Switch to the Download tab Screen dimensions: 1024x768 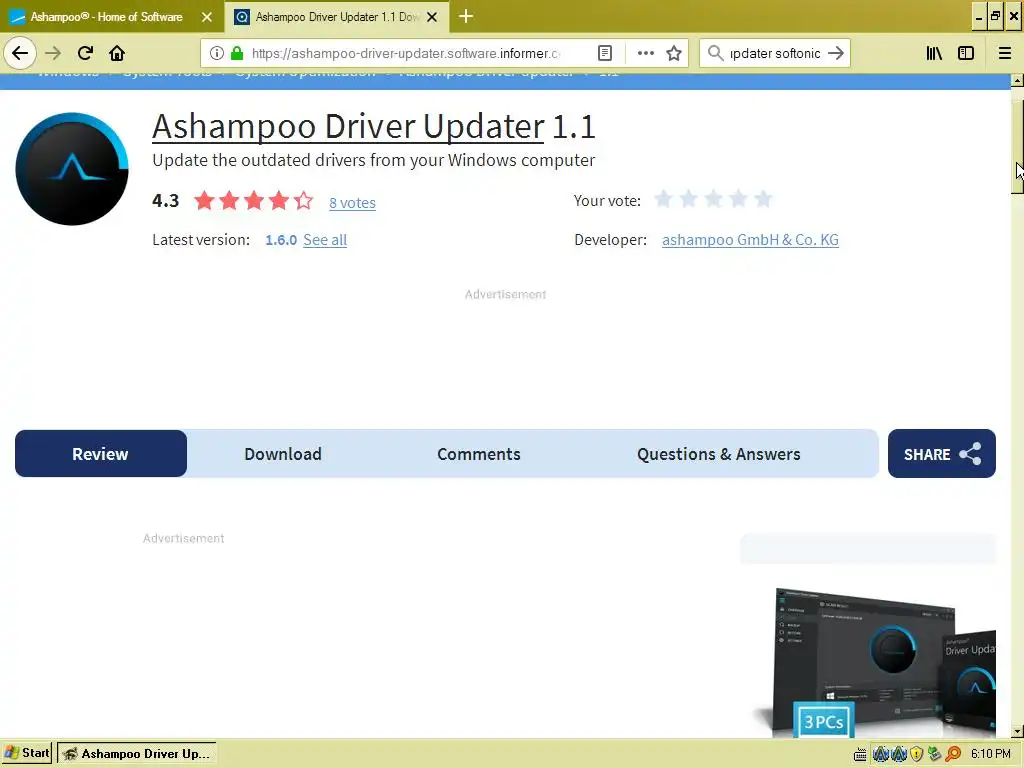pyautogui.click(x=283, y=454)
